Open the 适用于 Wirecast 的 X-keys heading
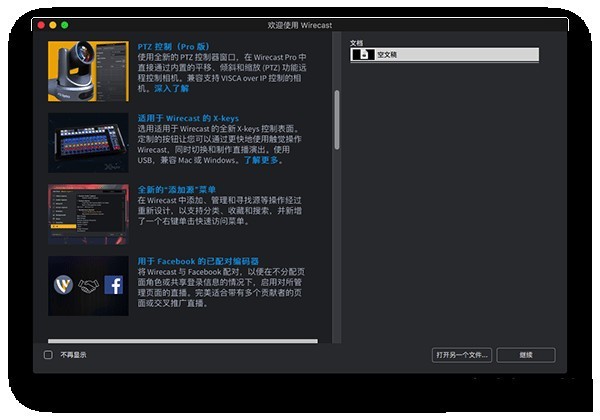600x420 pixels. click(x=188, y=118)
